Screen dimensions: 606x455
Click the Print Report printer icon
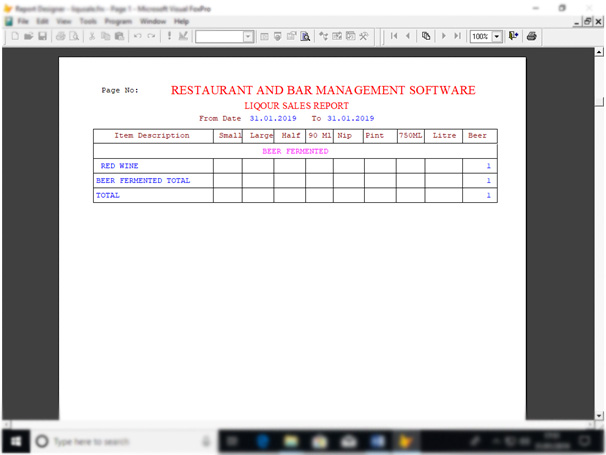coord(532,36)
